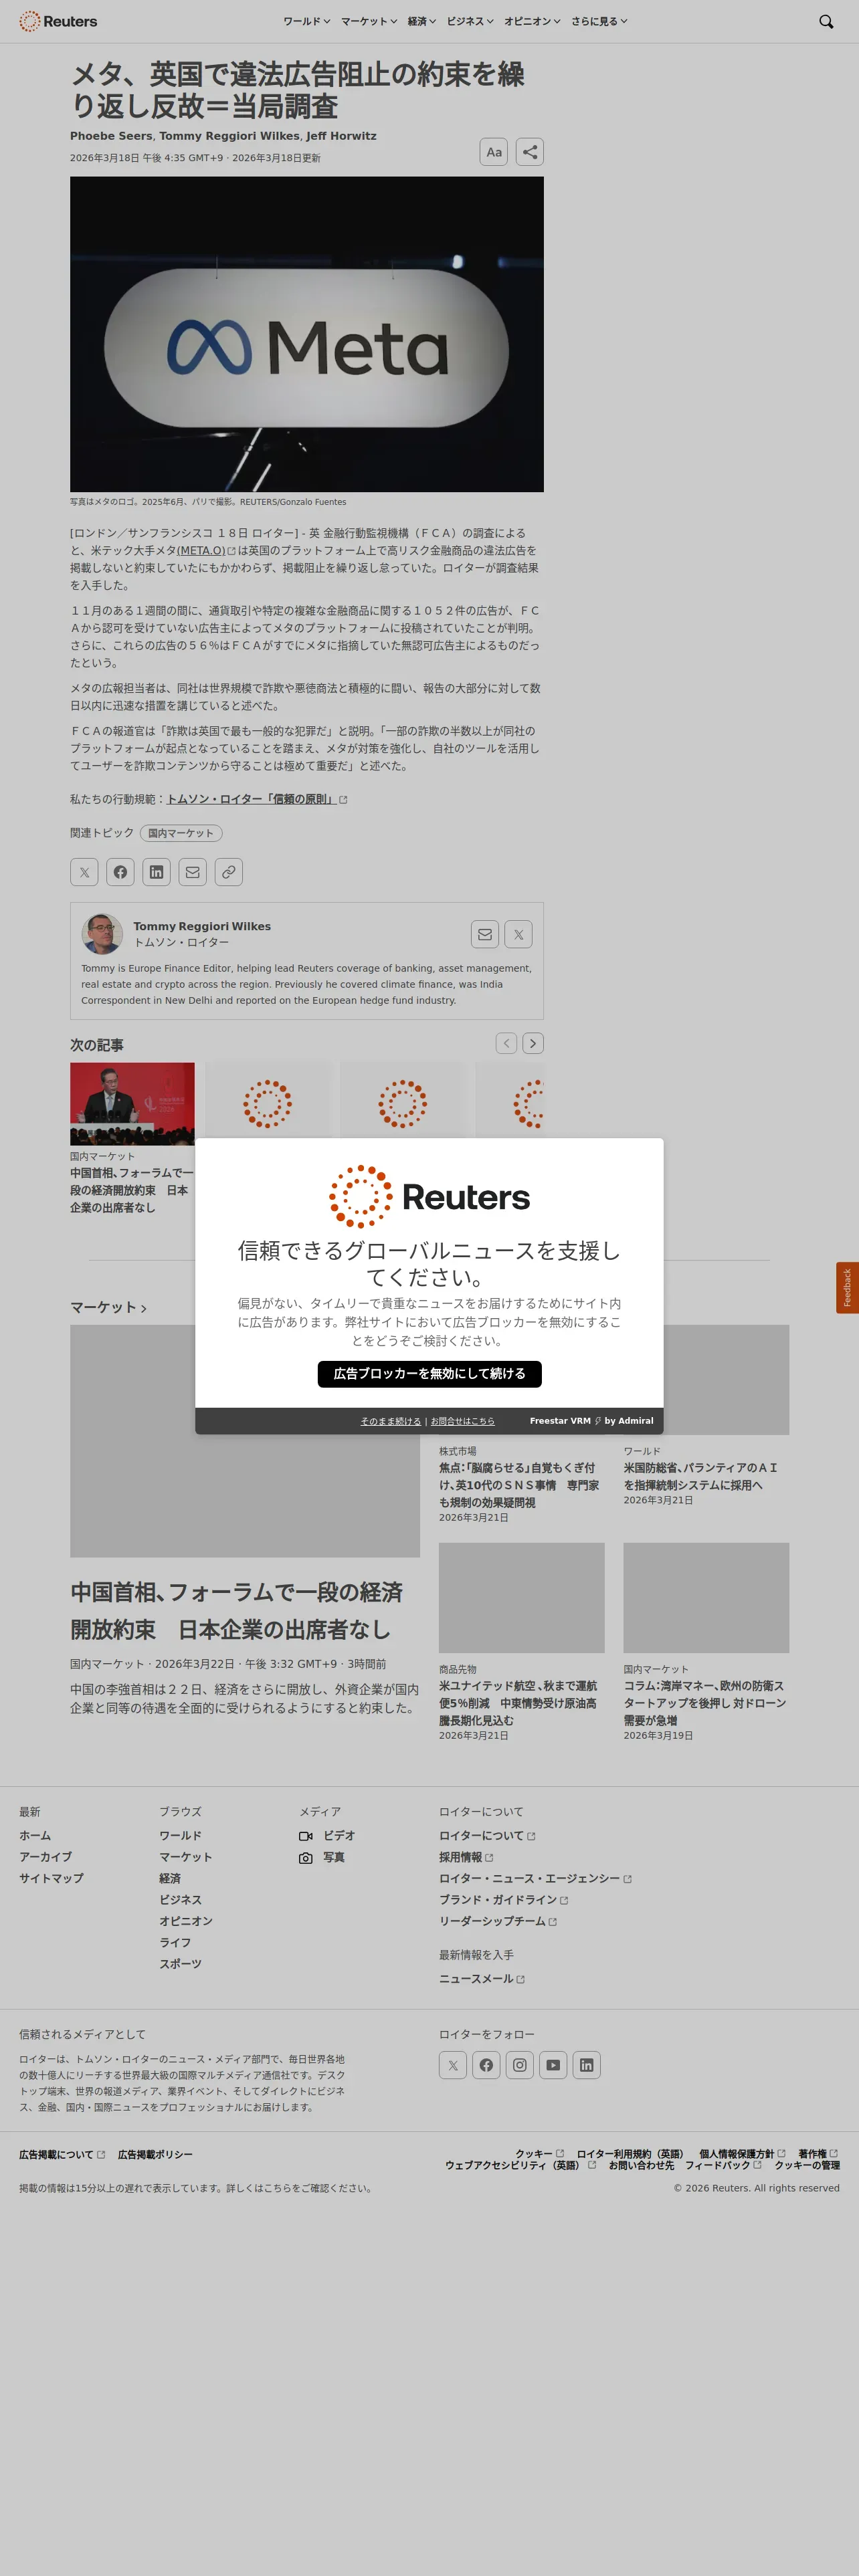Open the search magnifier icon
The image size is (859, 2576).
tap(826, 21)
